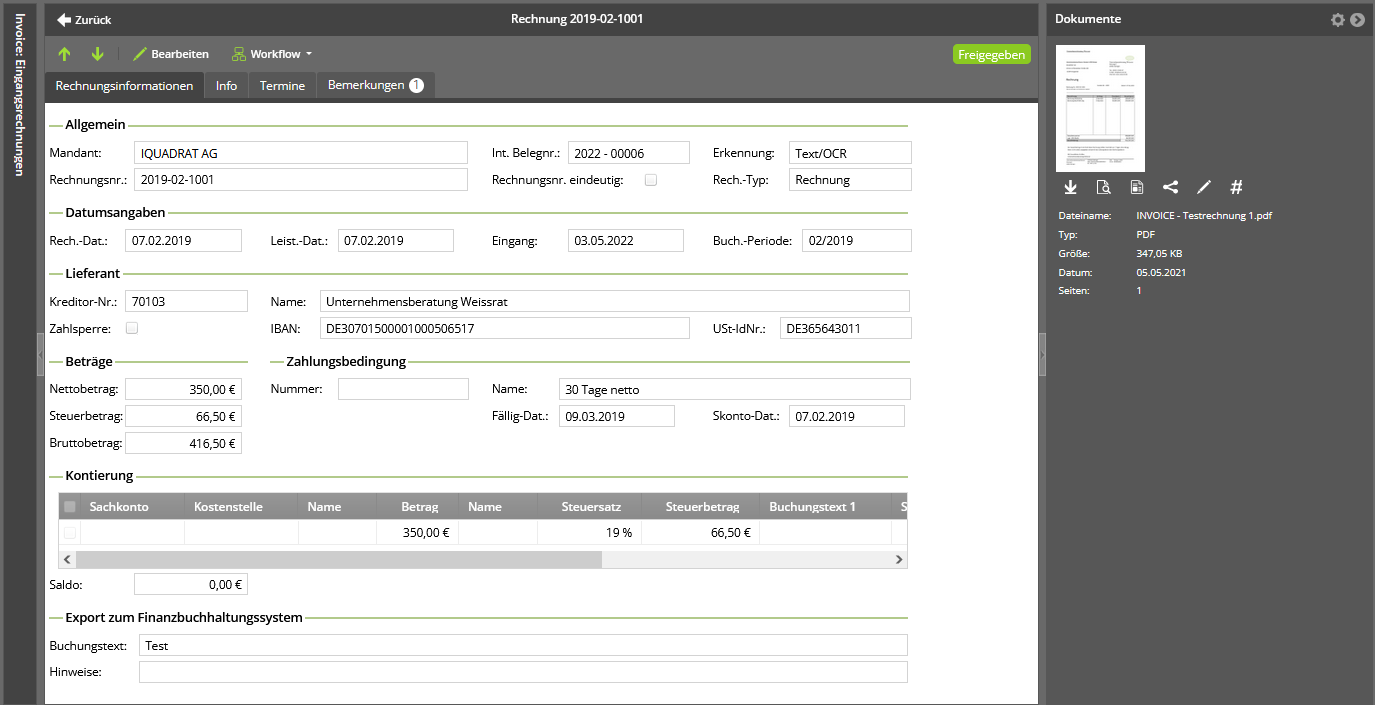Download the document in Dokumente panel
The width and height of the screenshot is (1375, 705).
[x=1070, y=187]
